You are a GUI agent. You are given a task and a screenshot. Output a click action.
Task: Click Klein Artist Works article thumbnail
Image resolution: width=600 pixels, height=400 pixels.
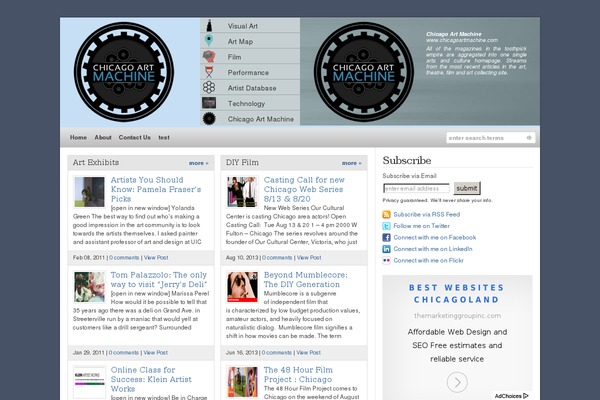pos(89,382)
